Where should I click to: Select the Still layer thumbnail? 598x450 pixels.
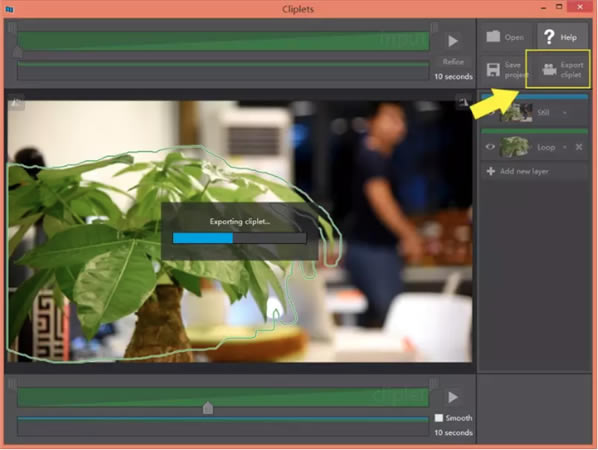tap(516, 112)
